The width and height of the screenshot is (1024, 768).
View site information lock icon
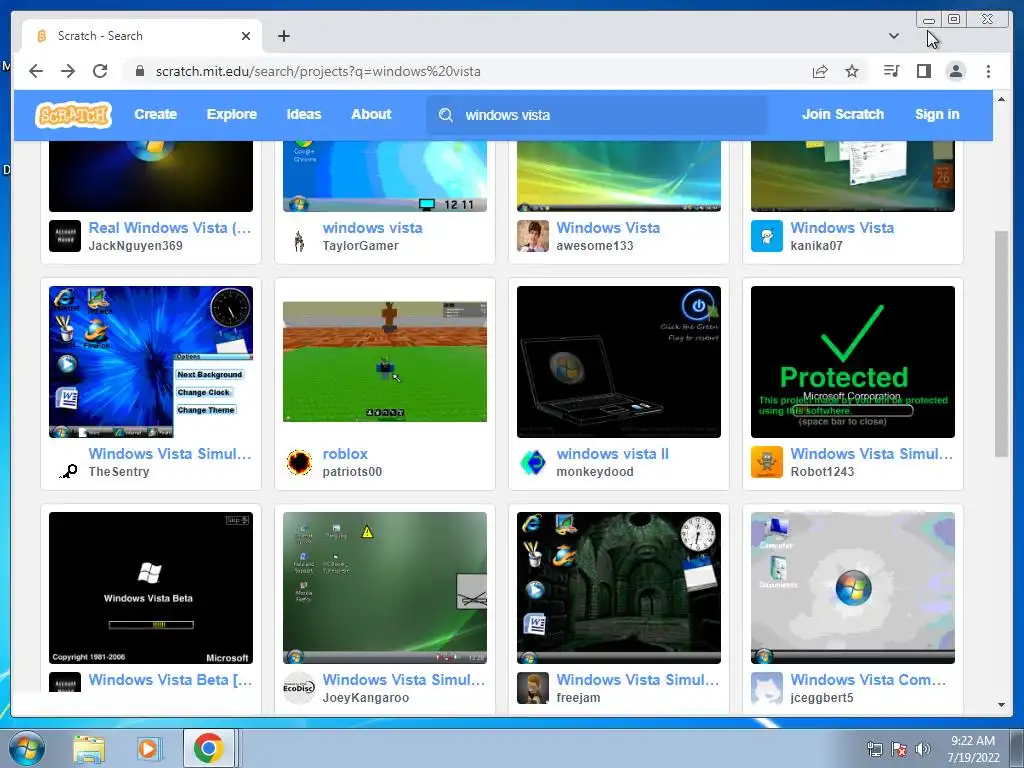pyautogui.click(x=140, y=71)
